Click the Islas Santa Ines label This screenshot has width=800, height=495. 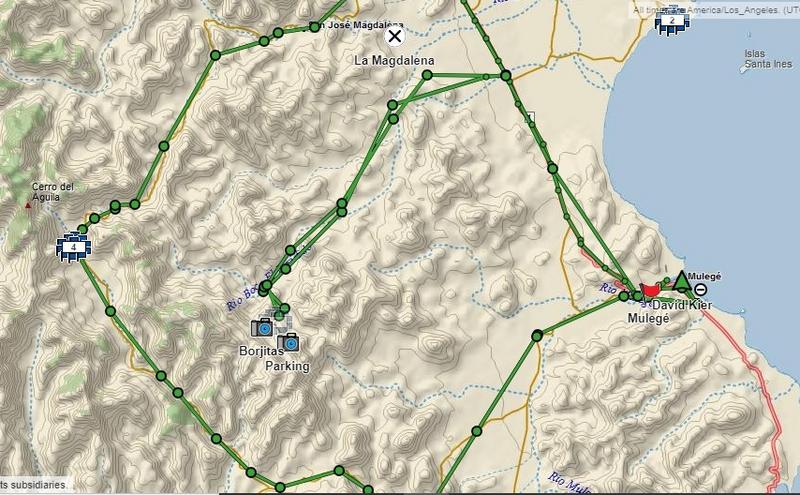pos(768,59)
